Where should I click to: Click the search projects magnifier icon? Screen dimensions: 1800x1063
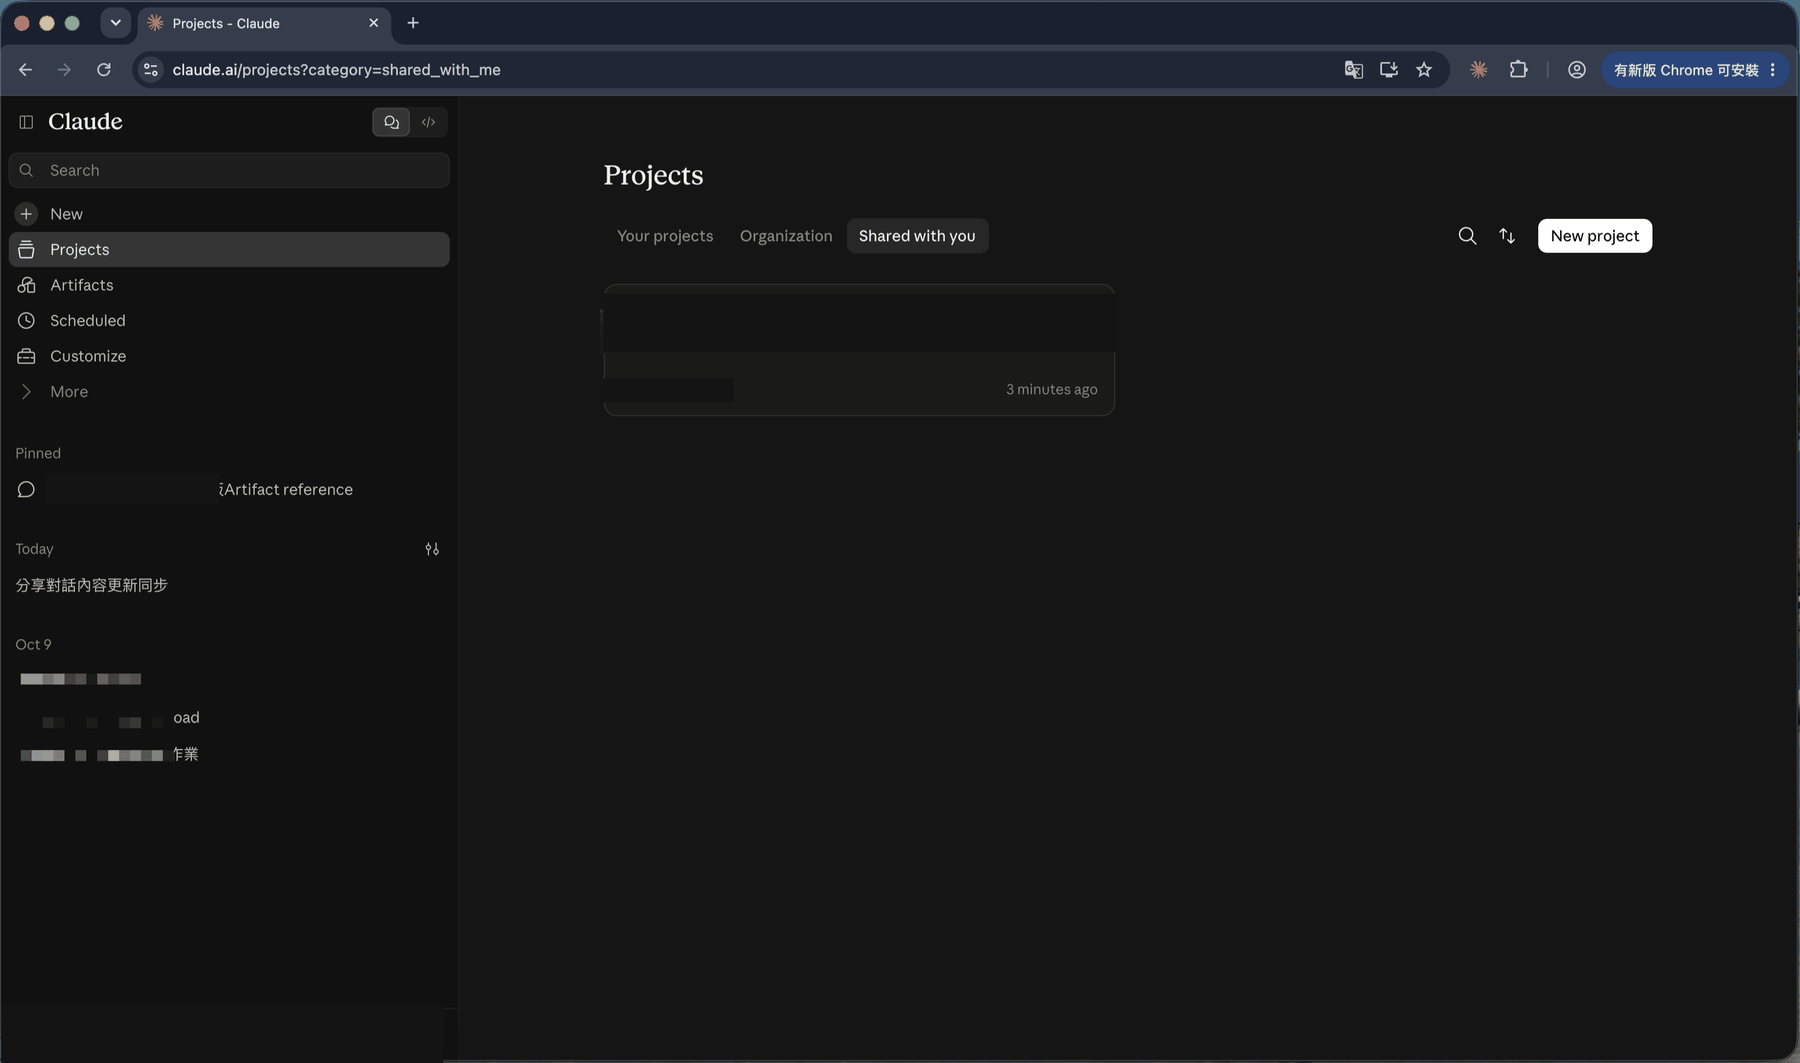(x=1467, y=236)
